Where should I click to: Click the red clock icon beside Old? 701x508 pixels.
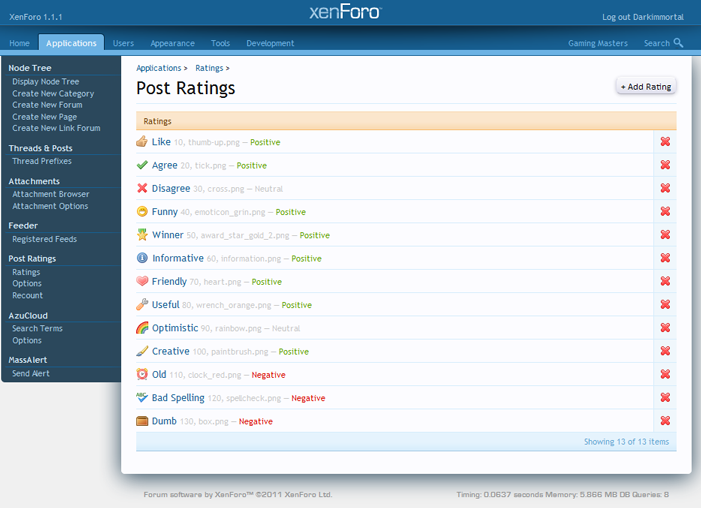tap(142, 374)
